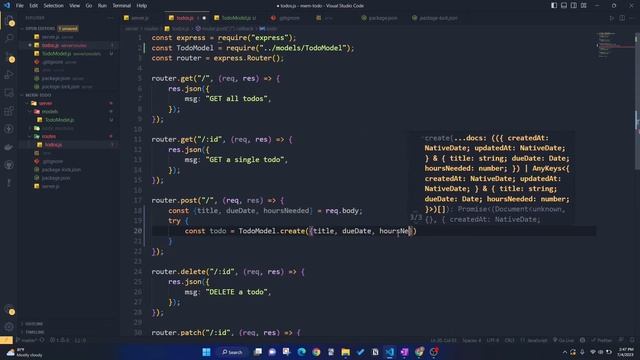The image size is (640, 360).
Task: Click Visual Studio Code icon in taskbar
Action: click(389, 352)
